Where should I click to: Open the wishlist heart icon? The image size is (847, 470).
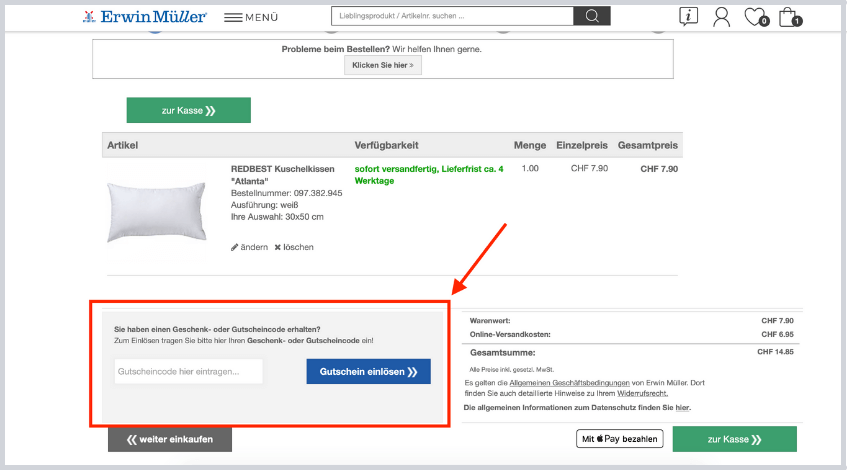pyautogui.click(x=756, y=17)
